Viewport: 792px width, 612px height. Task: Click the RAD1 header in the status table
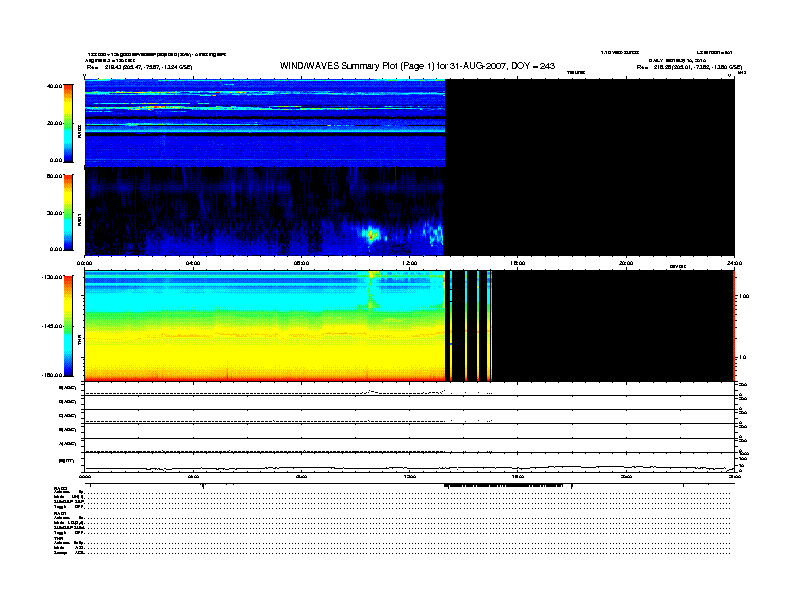[61, 514]
